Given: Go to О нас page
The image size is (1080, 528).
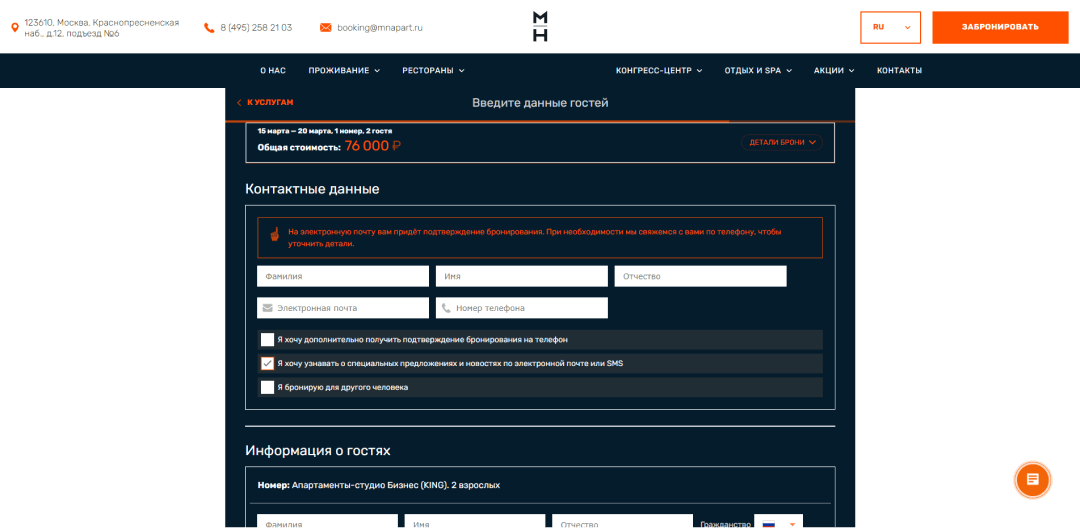Looking at the screenshot, I should pyautogui.click(x=273, y=70).
